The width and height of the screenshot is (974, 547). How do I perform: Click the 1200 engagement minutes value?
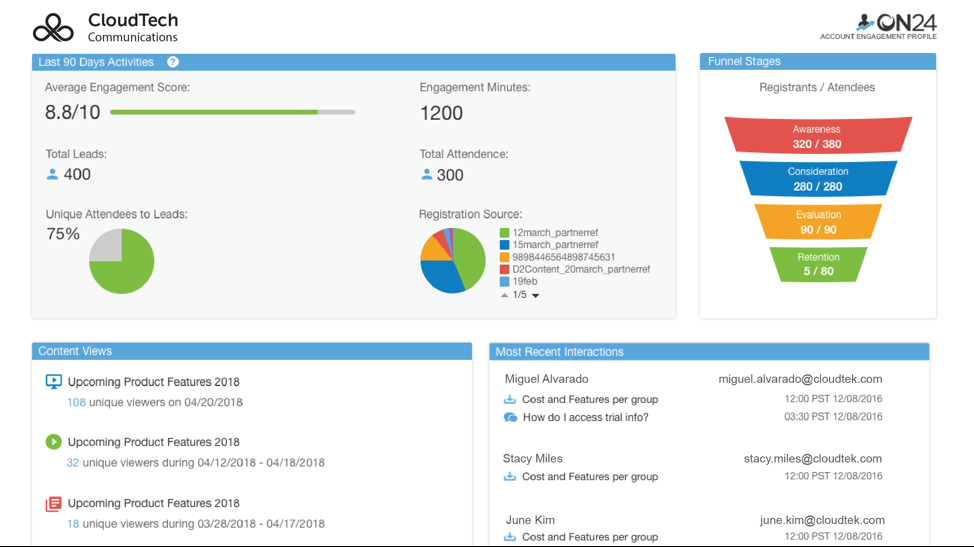[441, 113]
